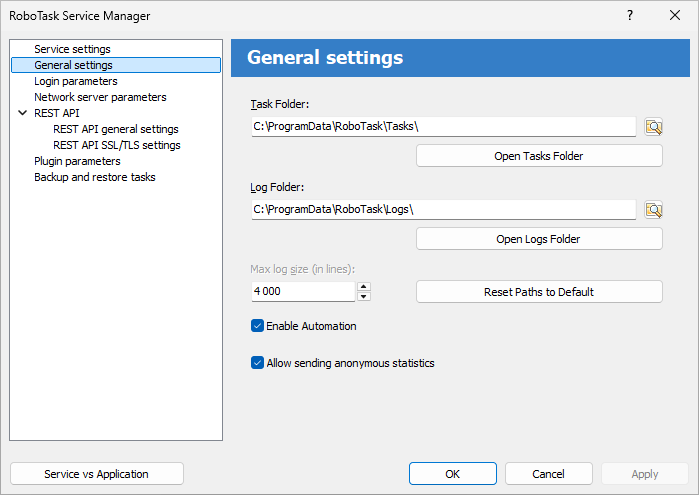The height and width of the screenshot is (495, 699).
Task: Click the Max log size value field
Action: point(303,292)
